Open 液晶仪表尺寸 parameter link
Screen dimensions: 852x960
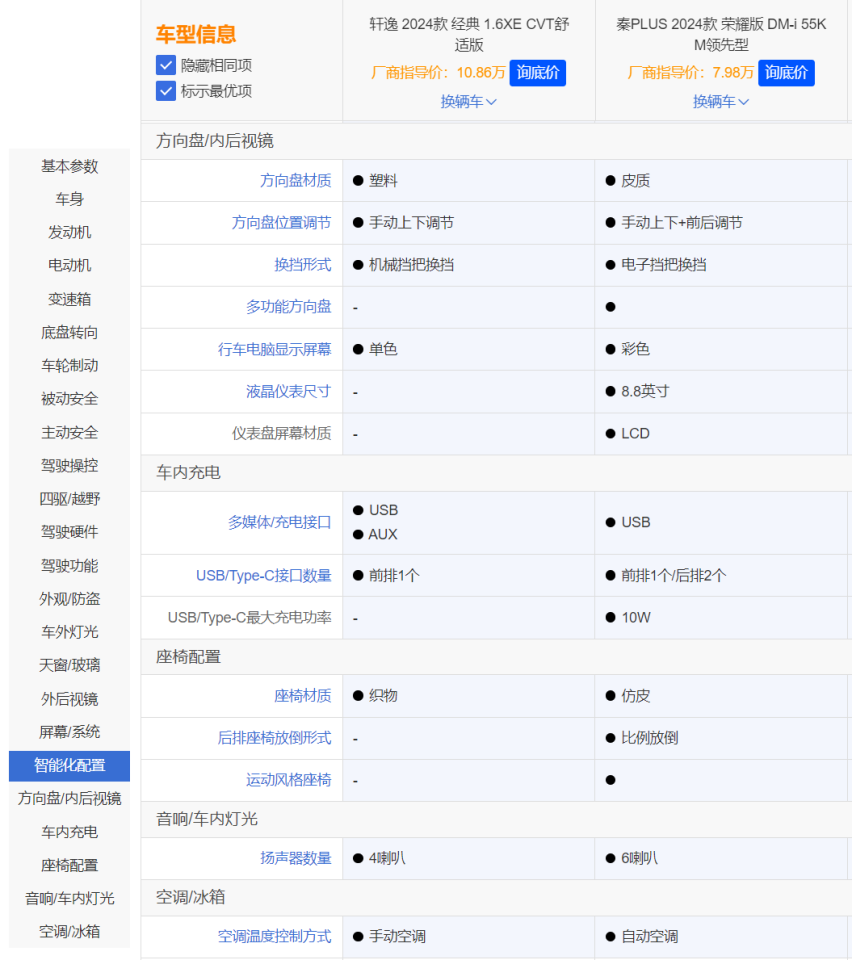[289, 392]
